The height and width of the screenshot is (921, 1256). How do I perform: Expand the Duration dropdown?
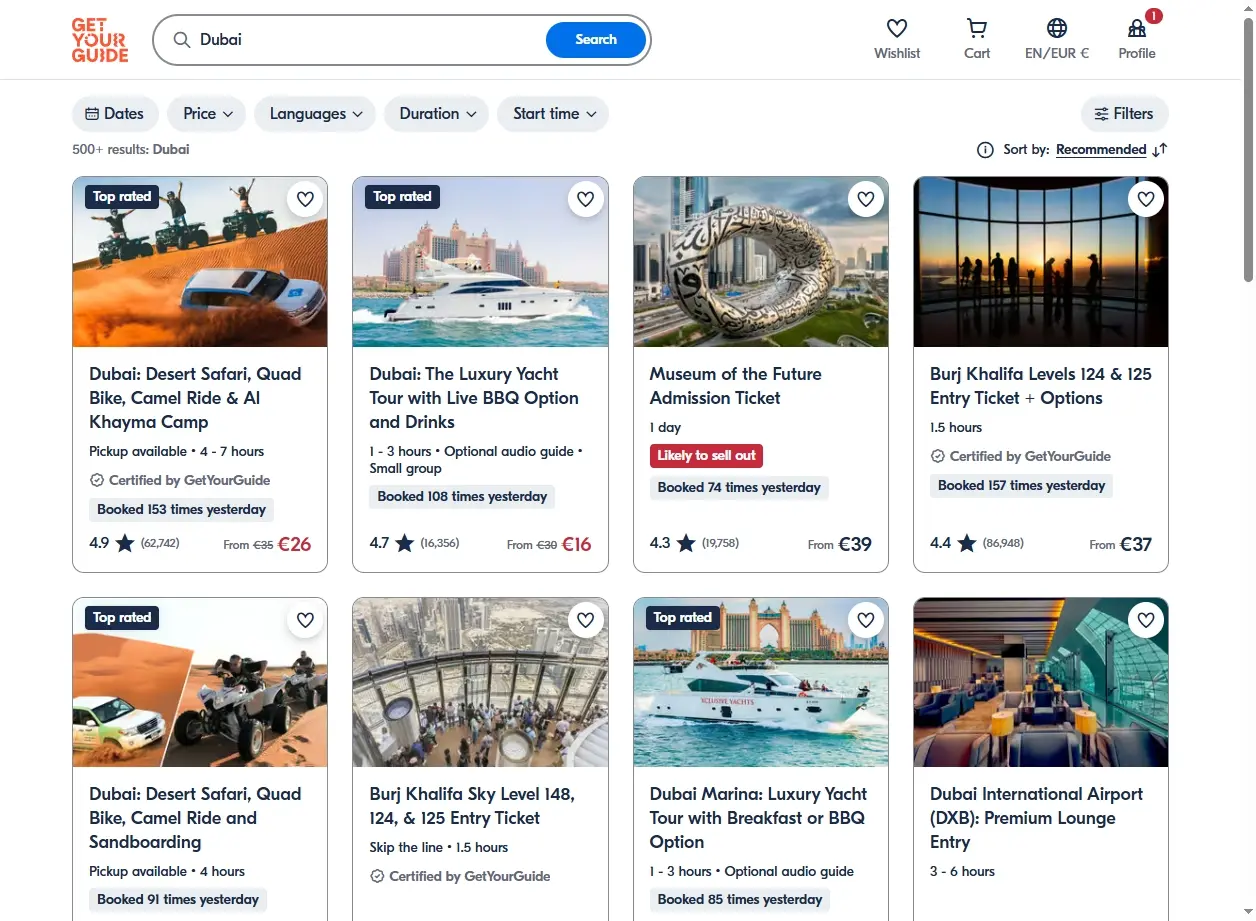coord(436,114)
